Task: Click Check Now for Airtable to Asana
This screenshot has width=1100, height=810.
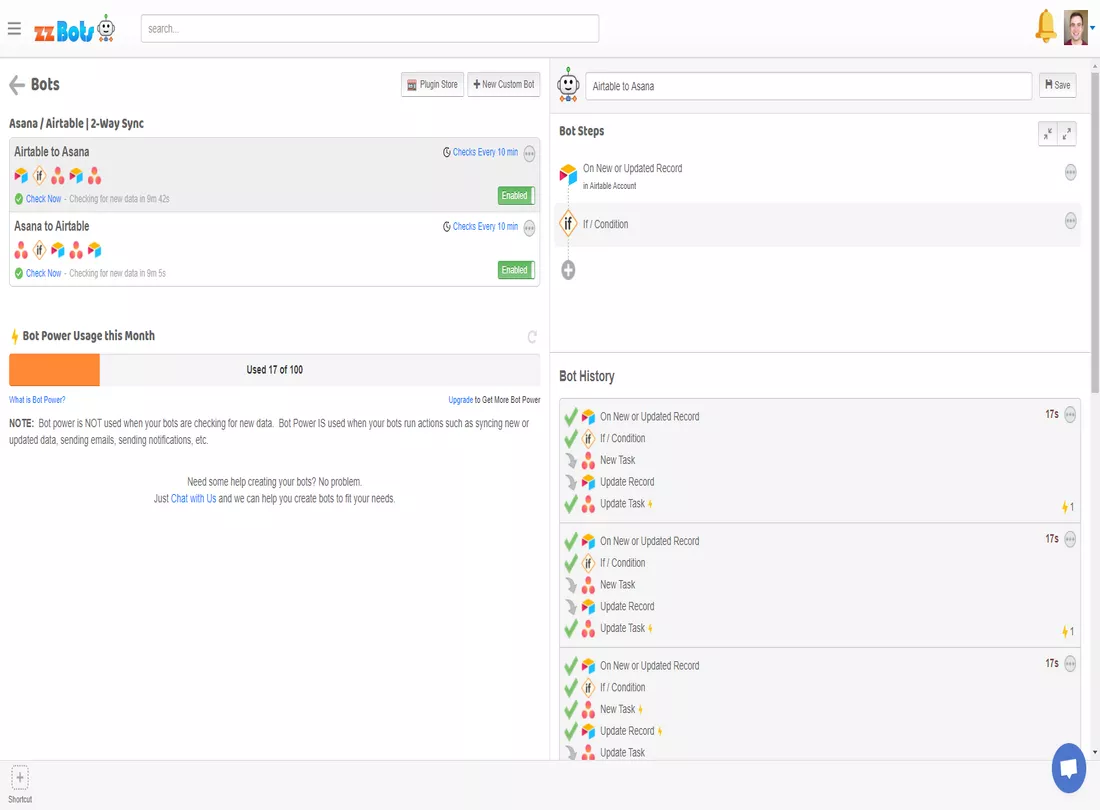Action: coord(43,199)
